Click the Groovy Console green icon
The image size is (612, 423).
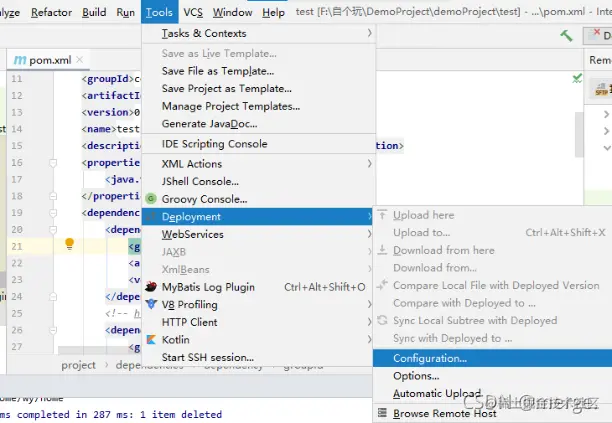coord(151,199)
